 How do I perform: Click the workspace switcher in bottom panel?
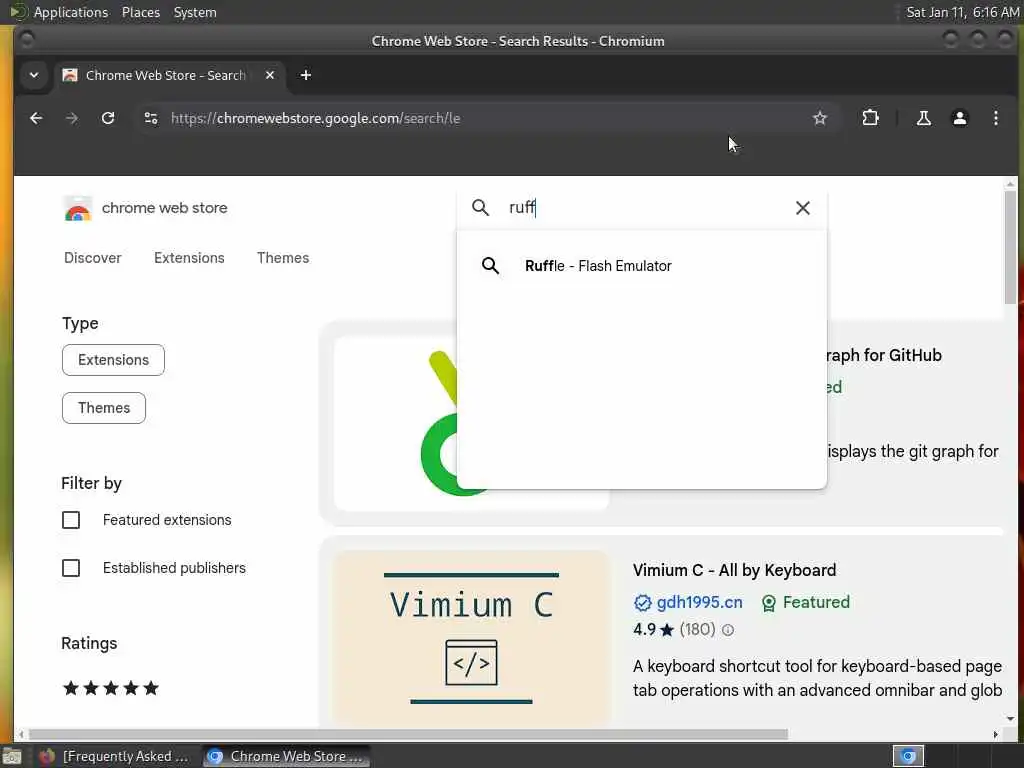click(x=908, y=756)
